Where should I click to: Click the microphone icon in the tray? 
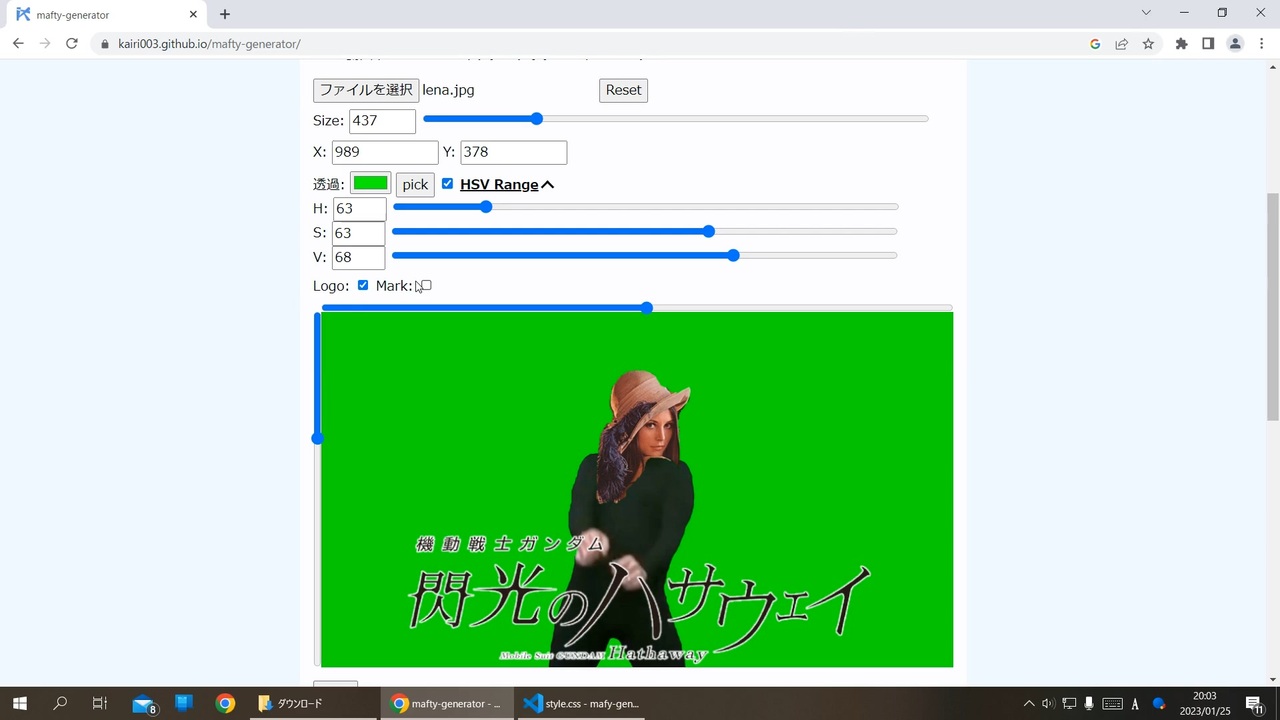click(1089, 703)
